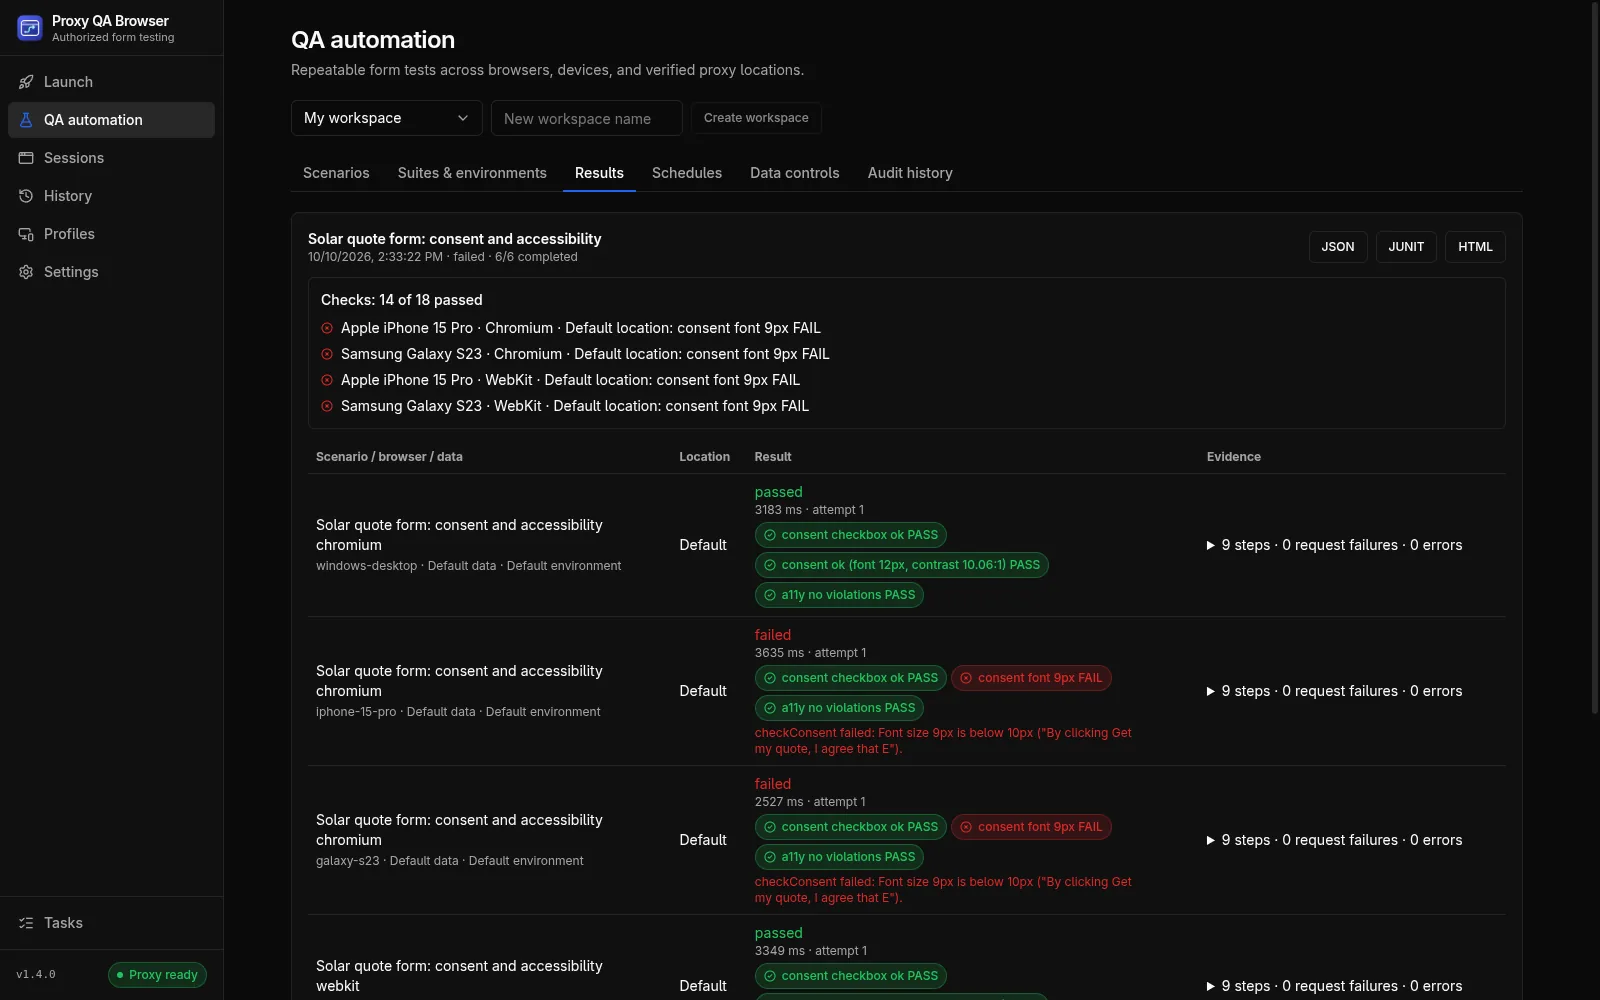Click a11y no violations badge in windows-desktop row

pyautogui.click(x=839, y=595)
